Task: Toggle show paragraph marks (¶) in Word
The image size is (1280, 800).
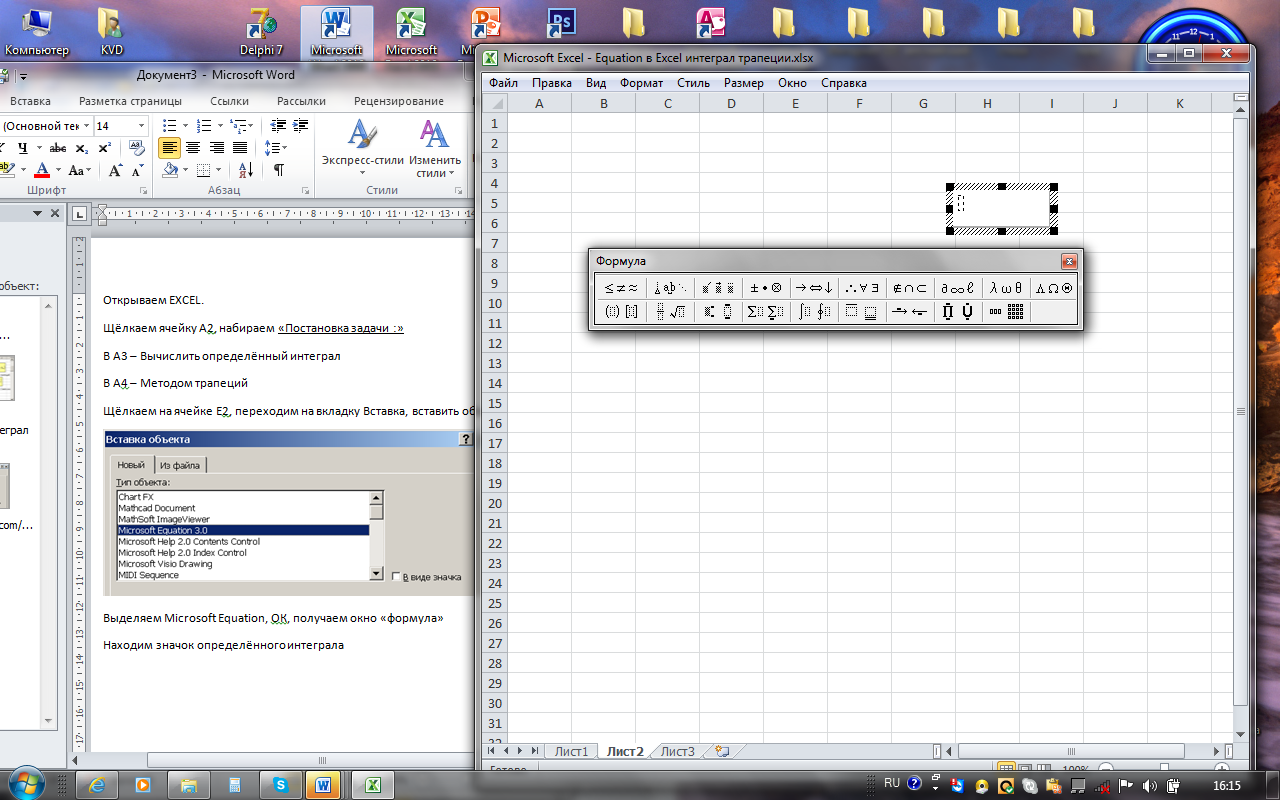Action: pos(278,170)
